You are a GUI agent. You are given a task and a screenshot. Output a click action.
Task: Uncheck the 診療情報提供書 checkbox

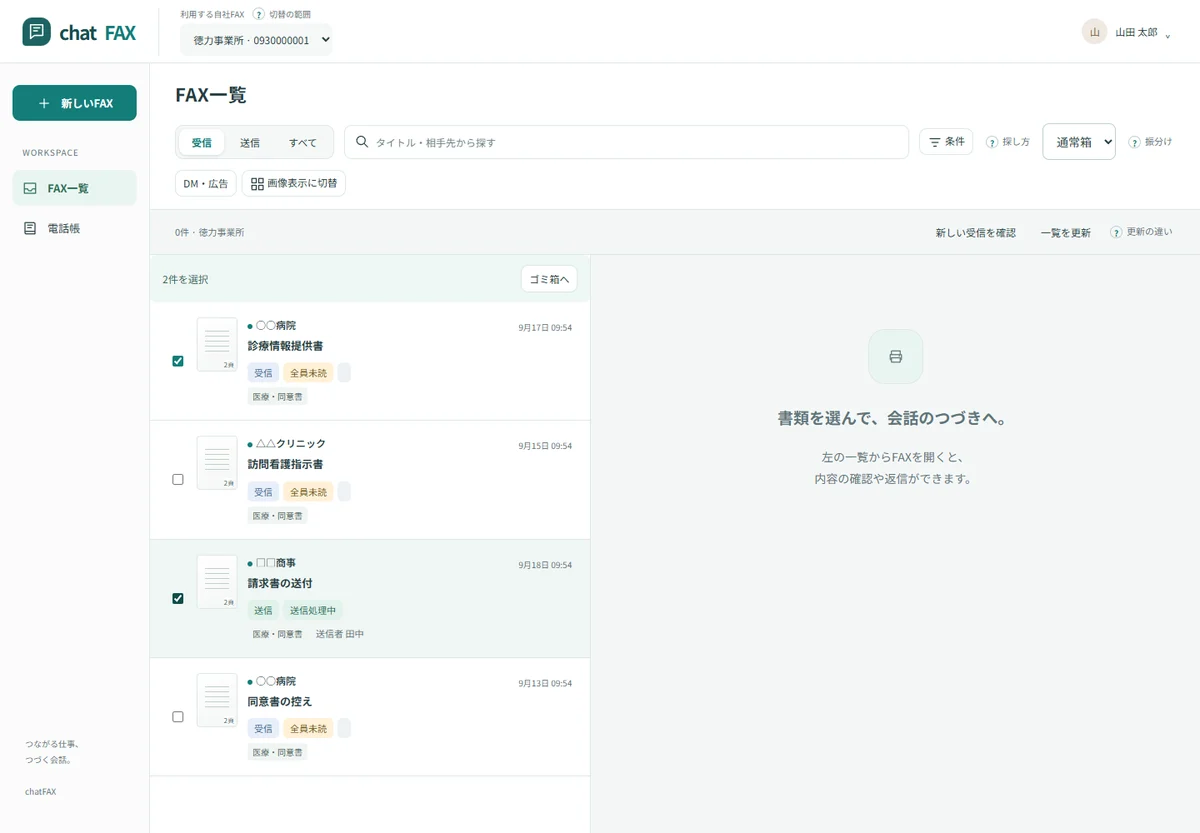click(x=178, y=361)
